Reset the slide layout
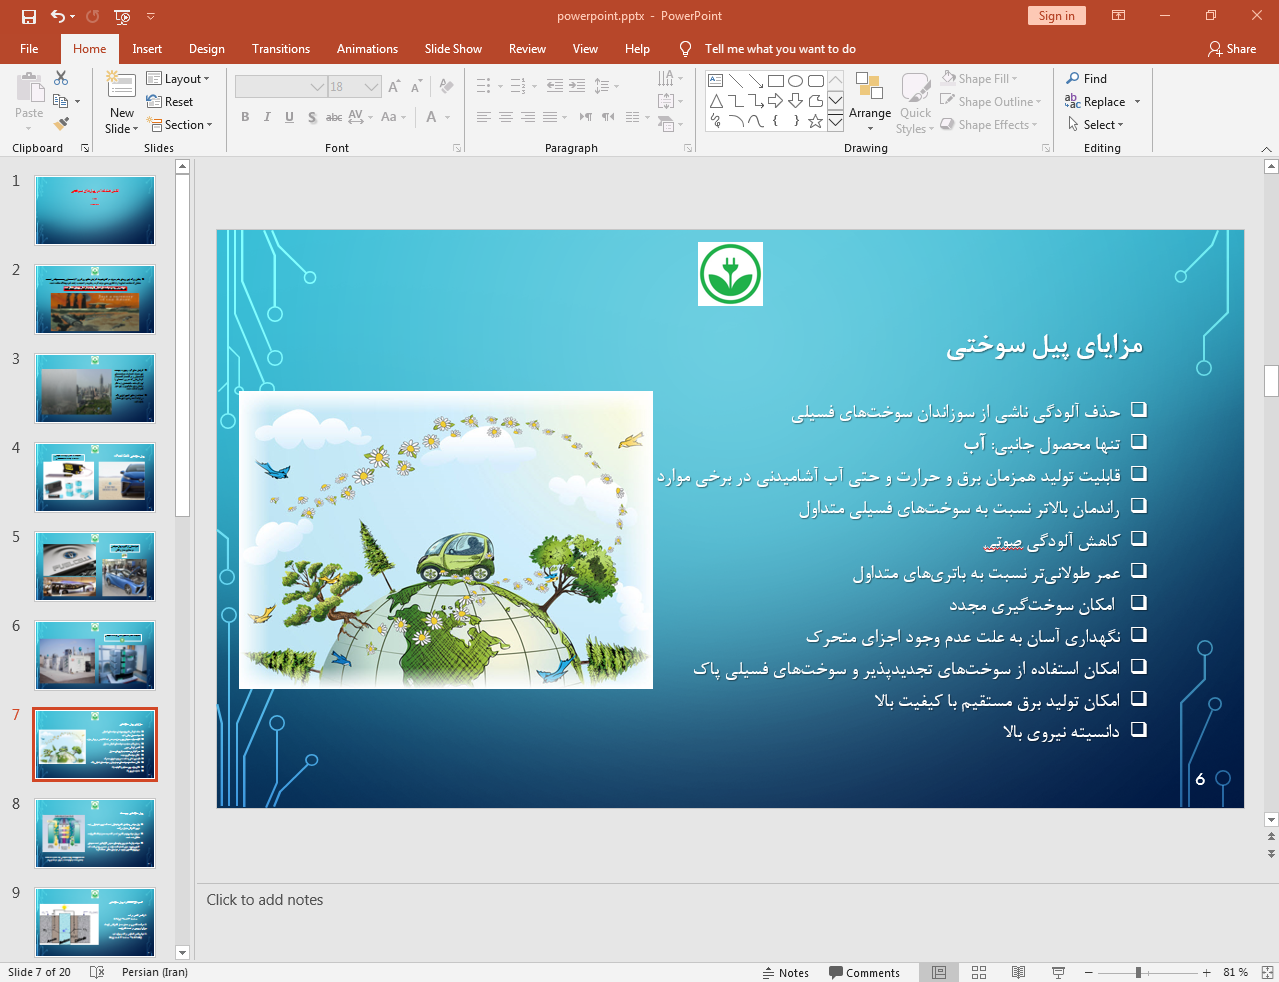Viewport: 1279px width, 982px height. 170,101
